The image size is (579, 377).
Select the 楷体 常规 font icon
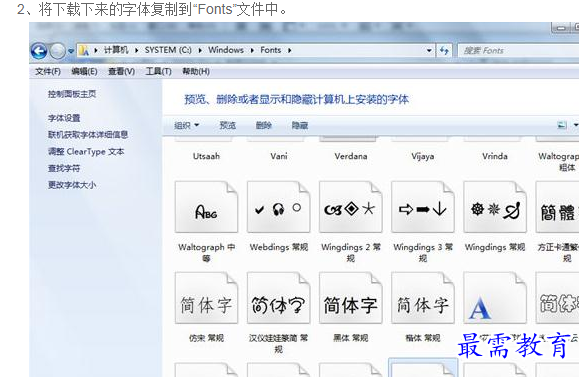[x=423, y=298]
